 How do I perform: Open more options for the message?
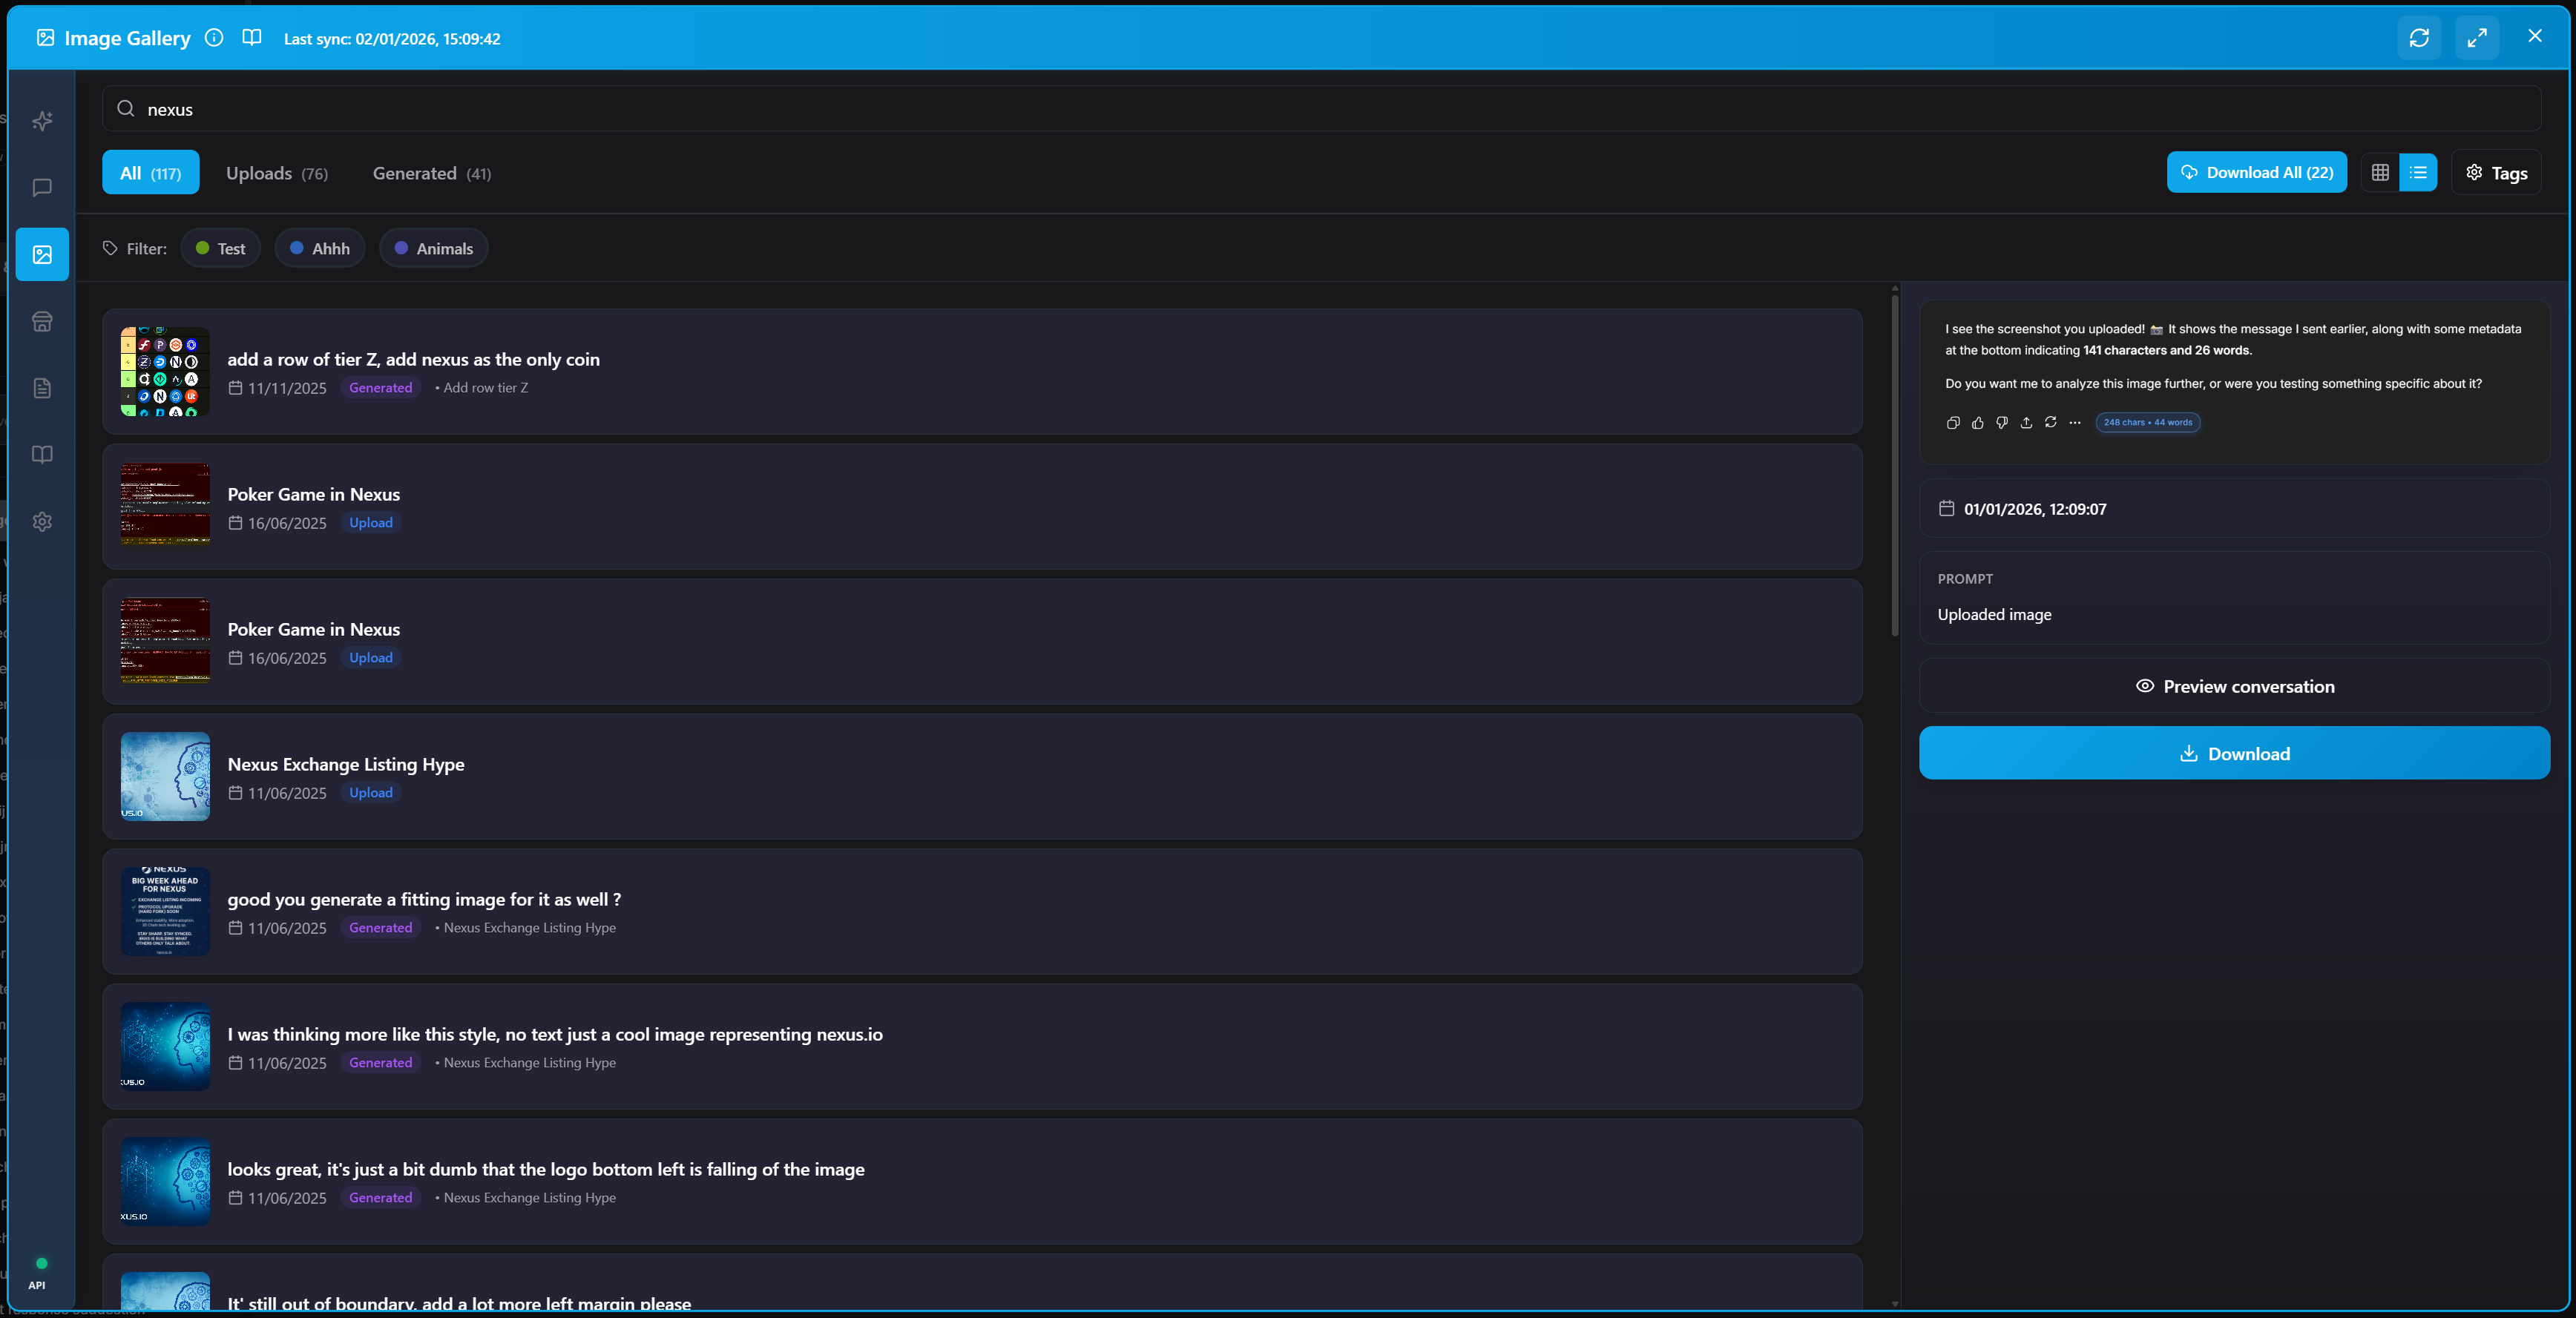(x=2074, y=423)
